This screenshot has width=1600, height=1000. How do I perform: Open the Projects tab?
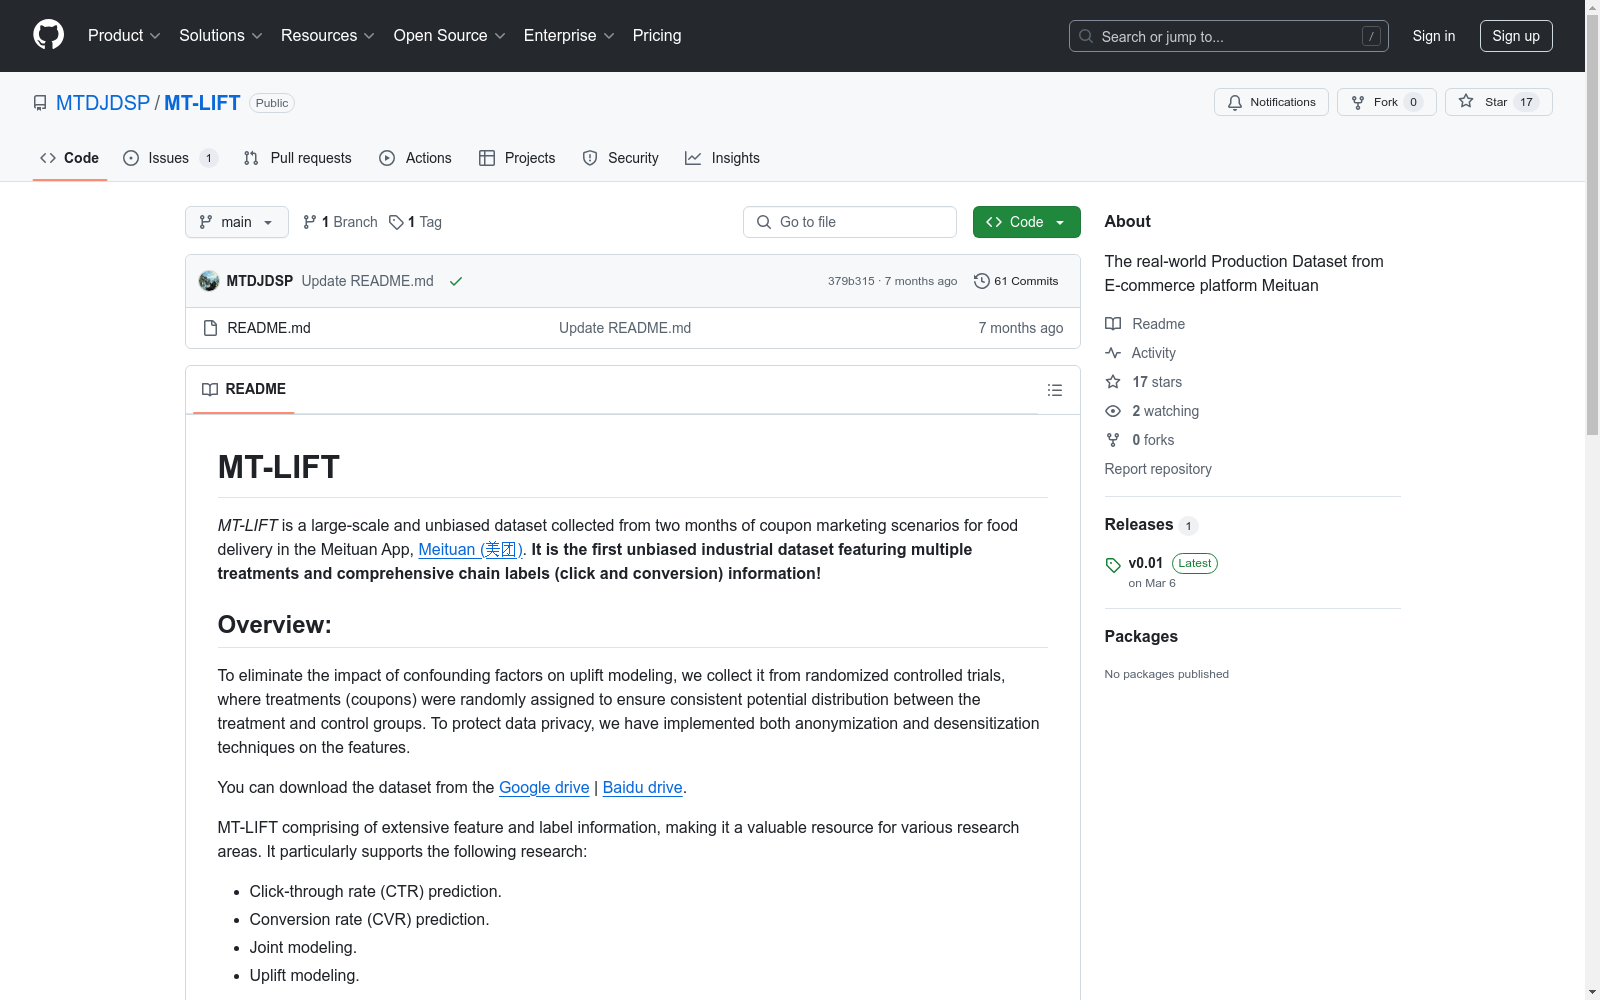tap(517, 158)
